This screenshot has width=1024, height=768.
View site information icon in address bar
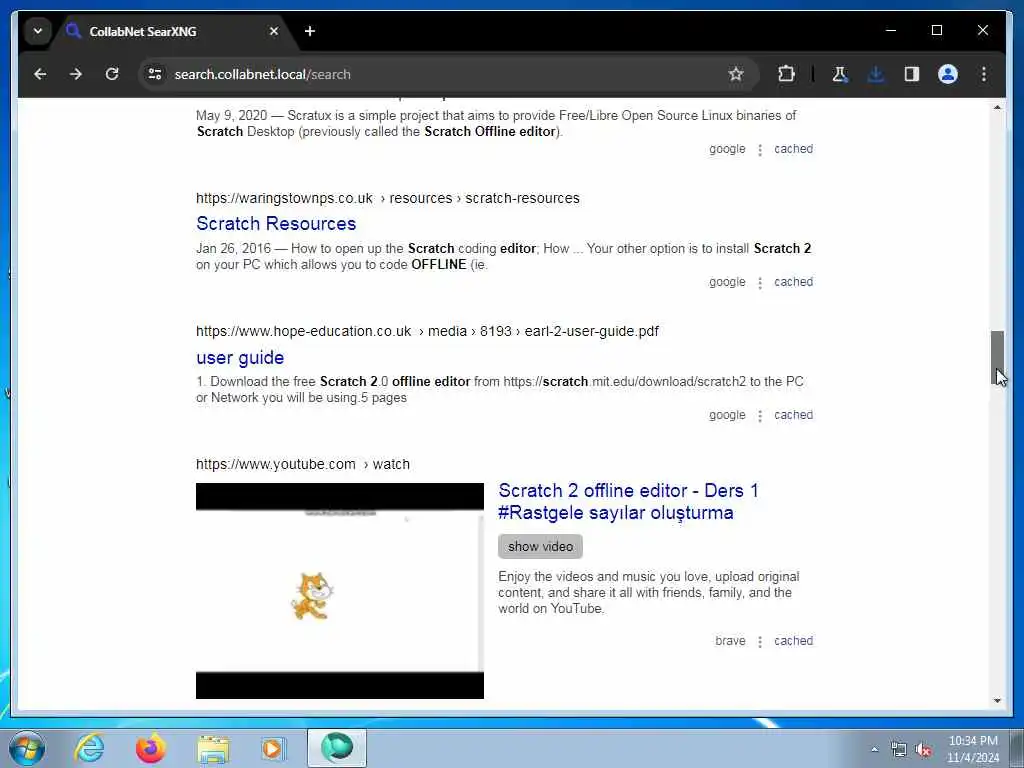(x=155, y=74)
